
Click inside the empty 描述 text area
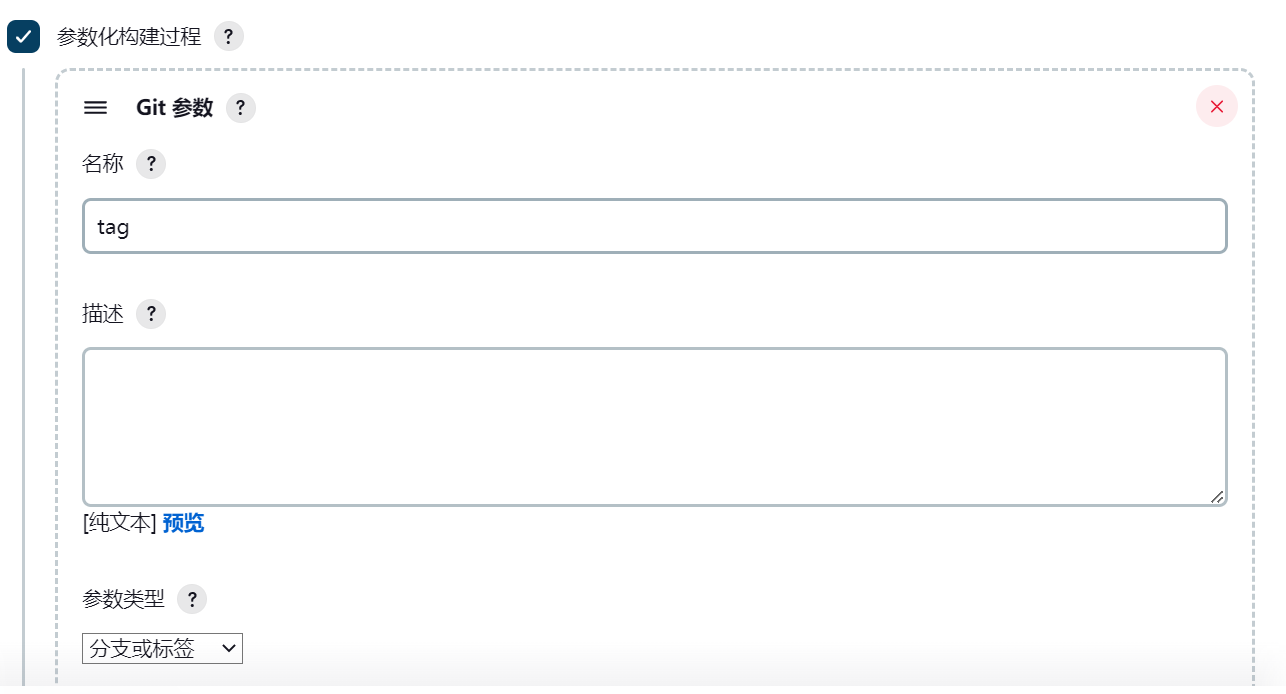[x=655, y=427]
